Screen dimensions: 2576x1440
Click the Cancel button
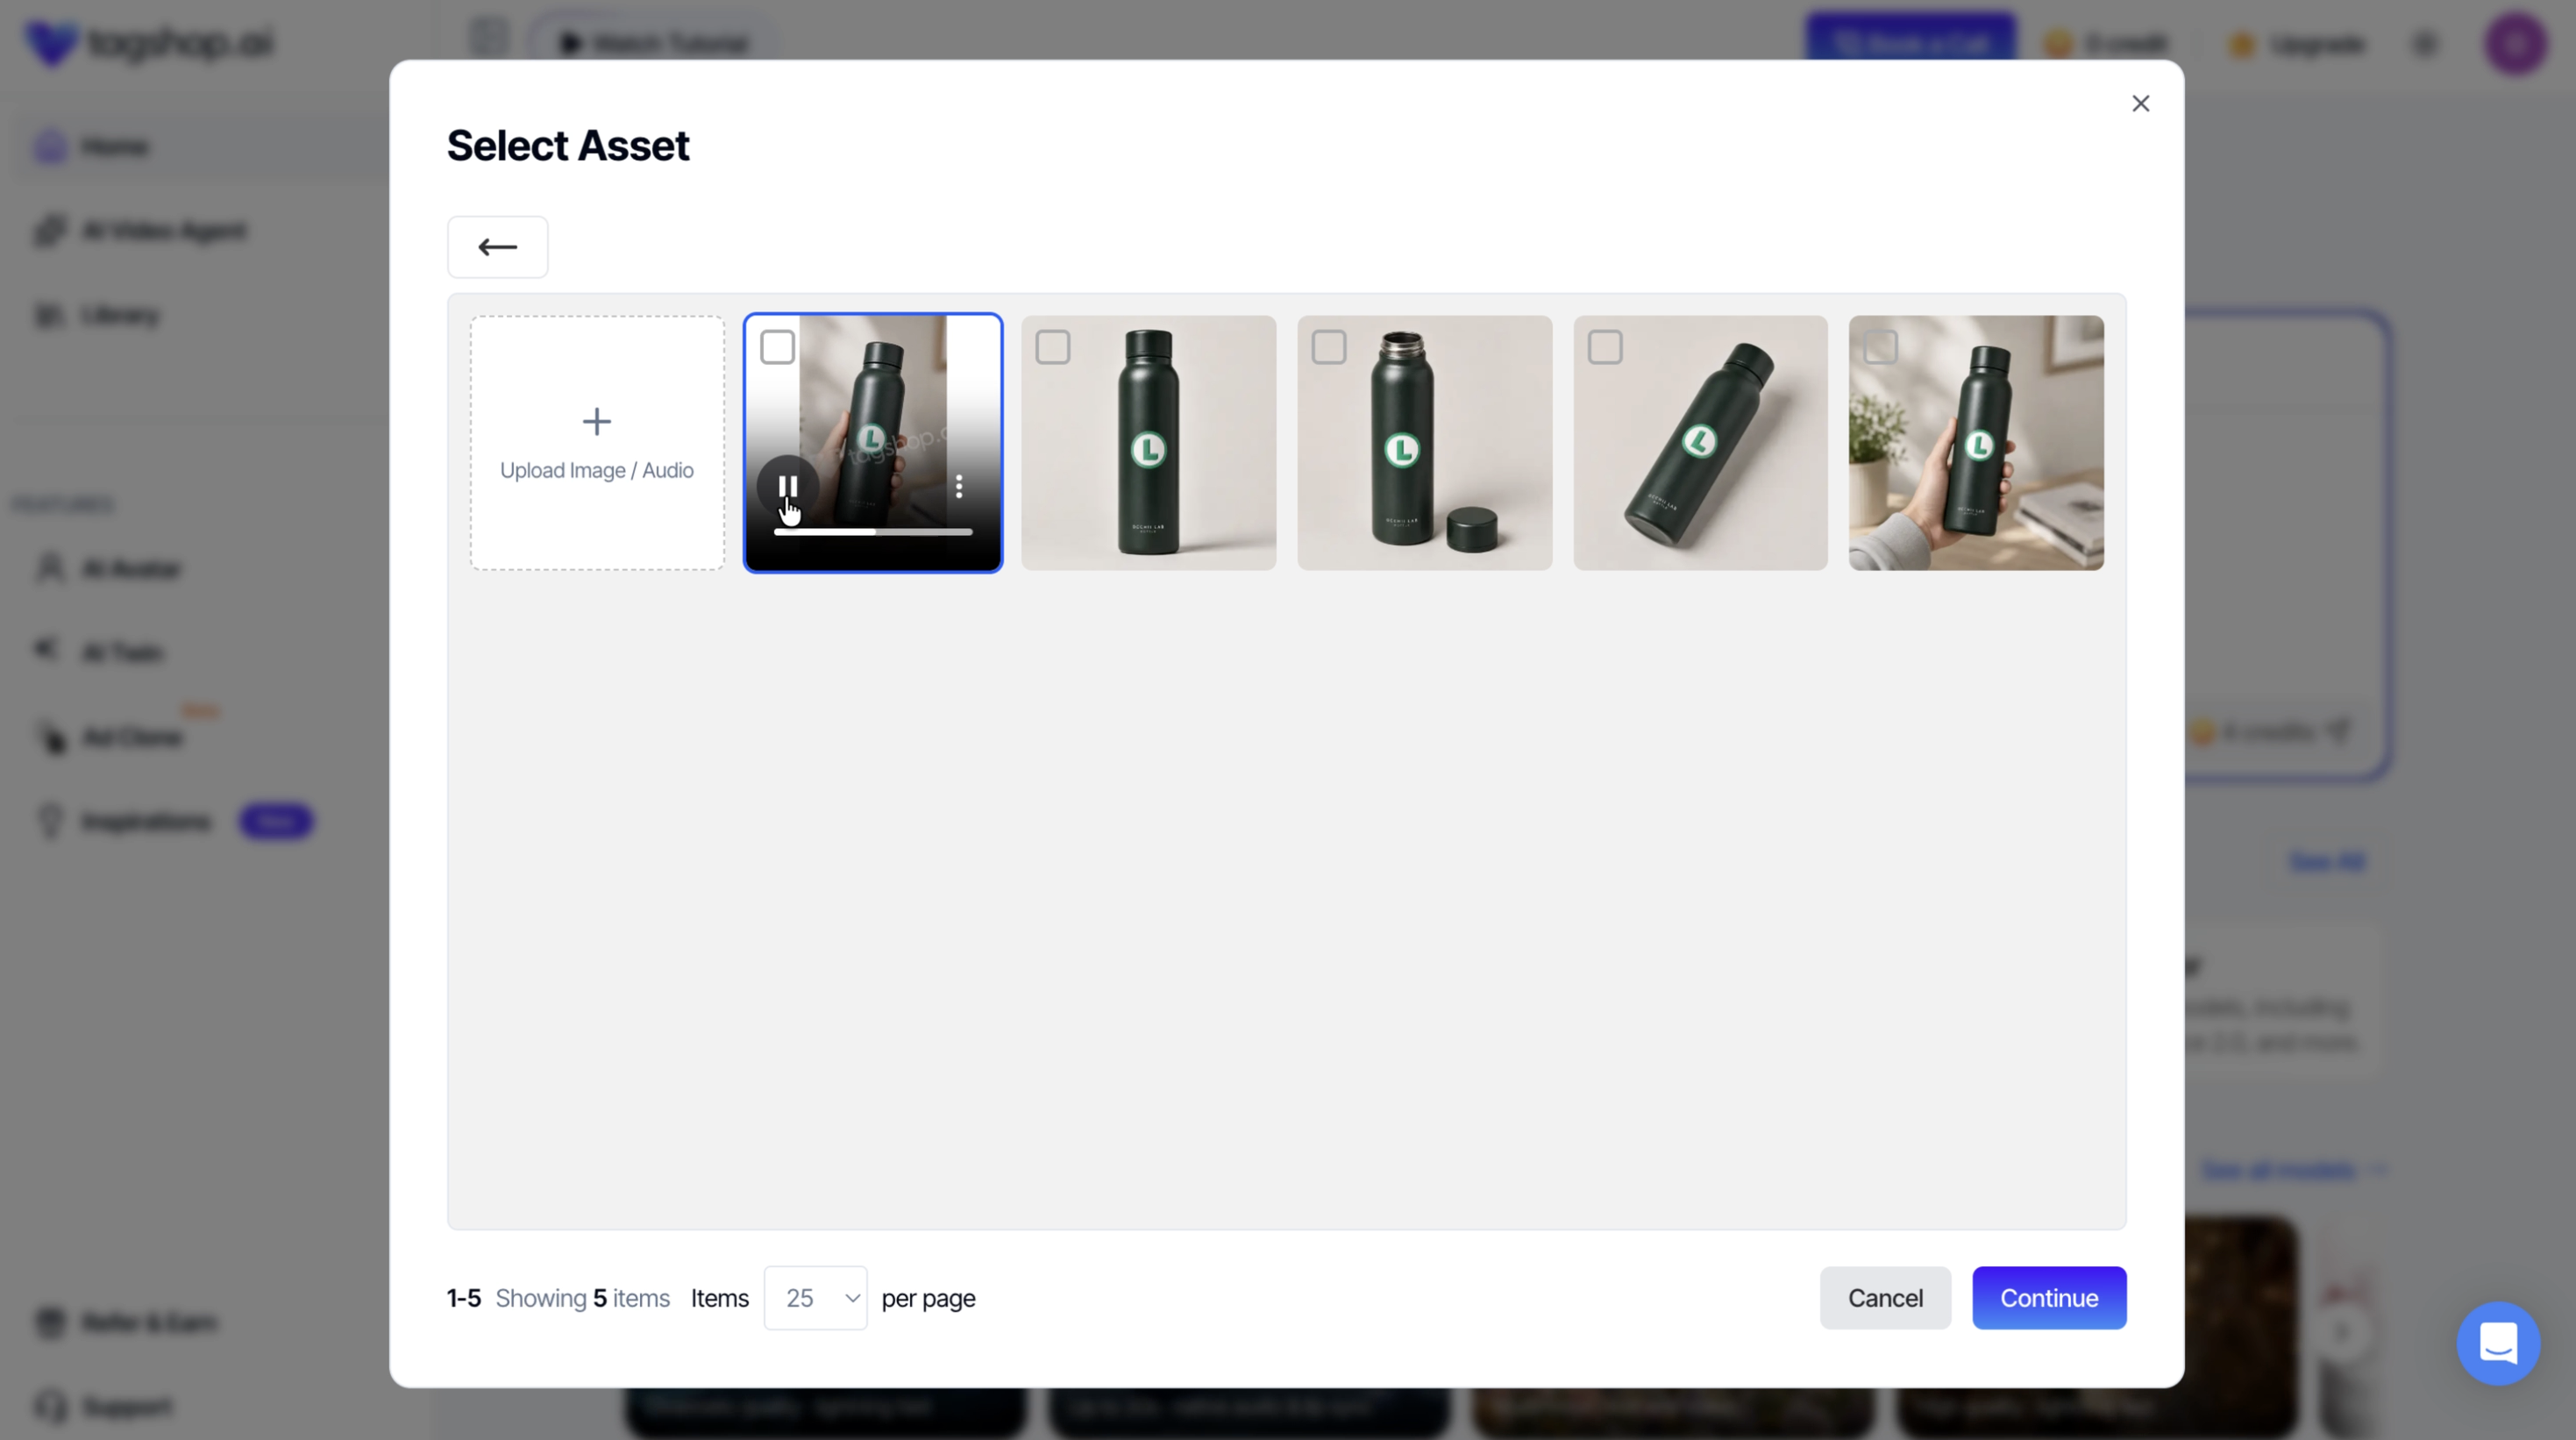click(1885, 1298)
